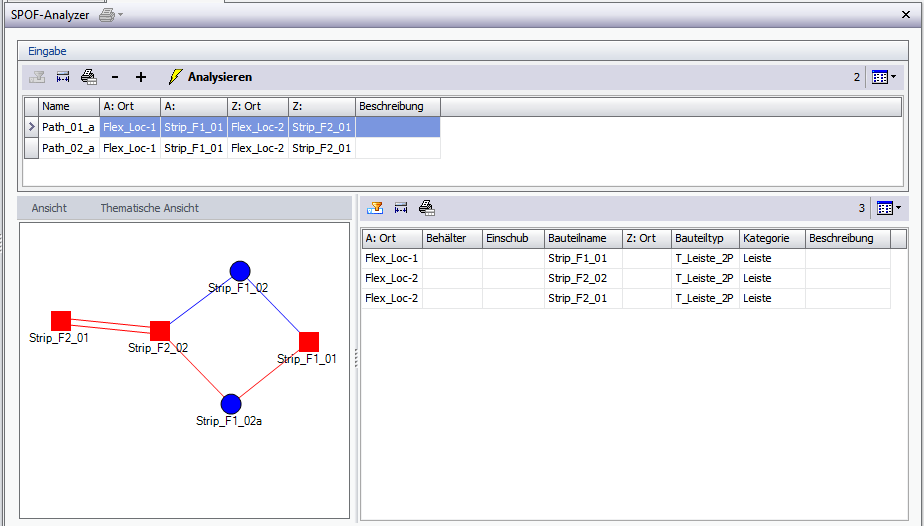Screen dimensions: 924x526
Task: Click the row selector of Path_02_a
Action: [x=31, y=148]
